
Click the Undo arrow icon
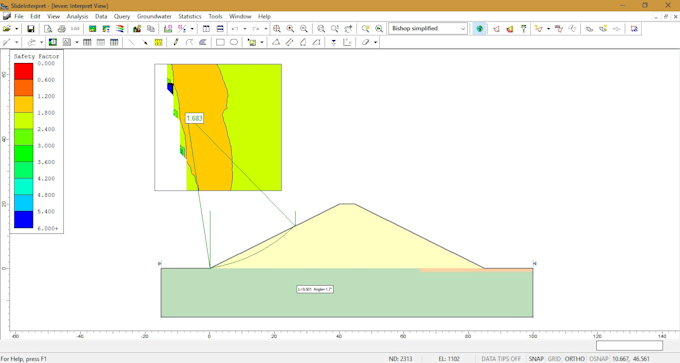click(235, 29)
